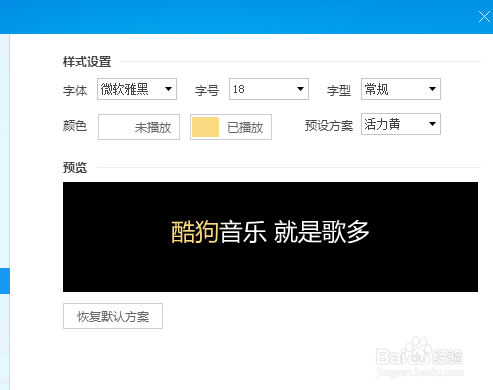This screenshot has width=493, height=390.
Task: Open the 字体 font dropdown (微软雅黑)
Action: tap(137, 89)
